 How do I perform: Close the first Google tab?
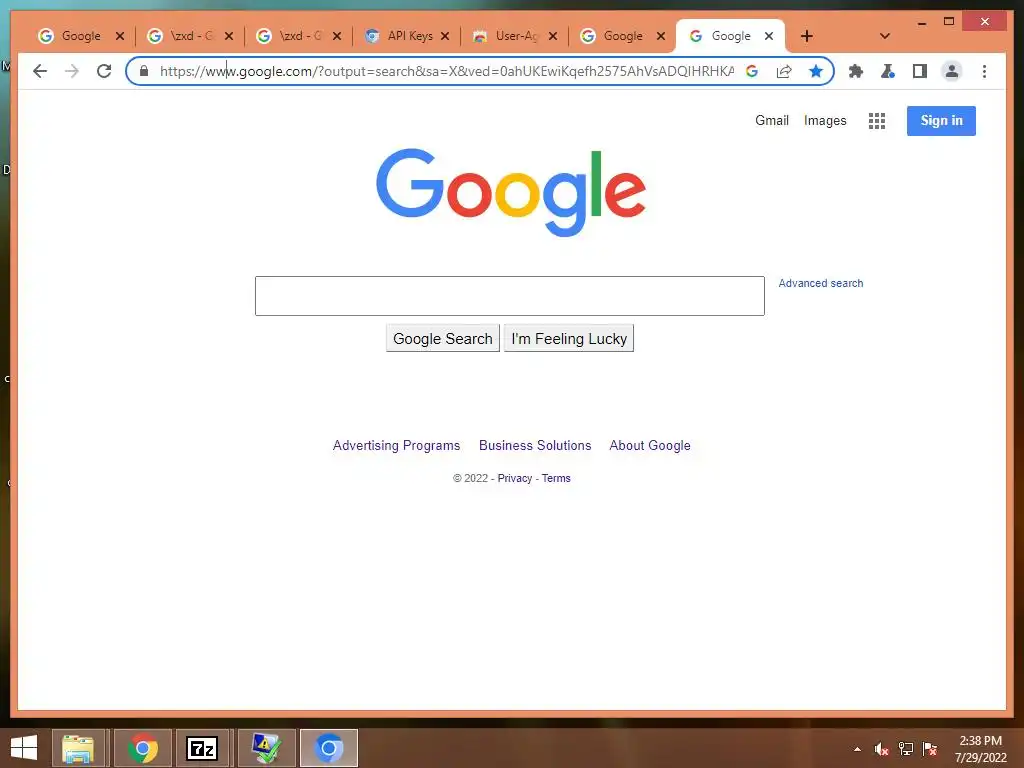coord(120,36)
